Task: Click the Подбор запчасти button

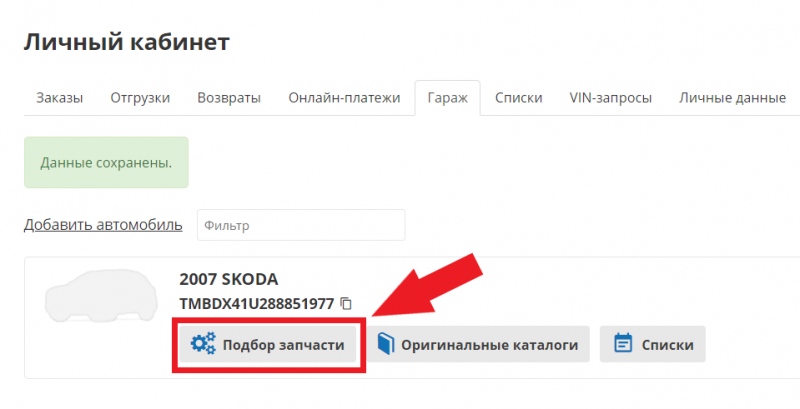Action: click(x=268, y=344)
